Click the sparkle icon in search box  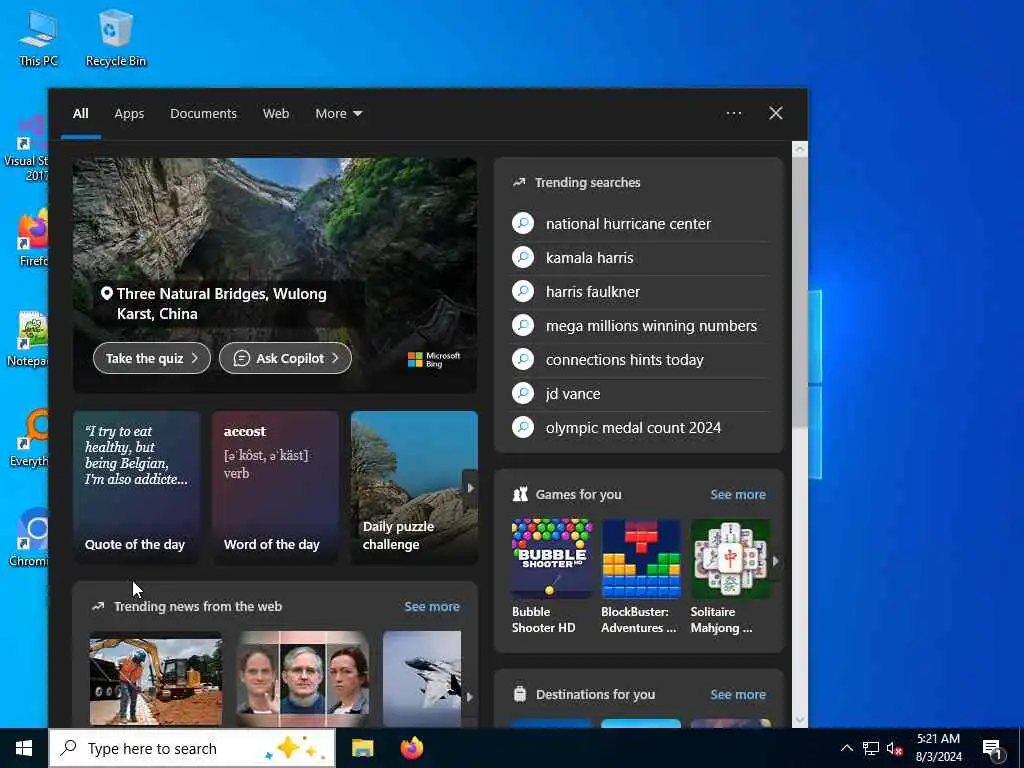pos(294,748)
